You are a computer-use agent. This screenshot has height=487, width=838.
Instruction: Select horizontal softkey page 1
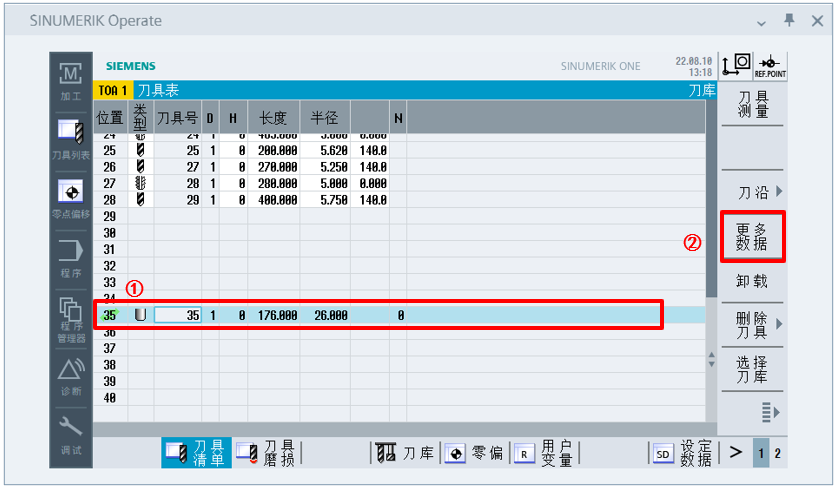(x=761, y=453)
